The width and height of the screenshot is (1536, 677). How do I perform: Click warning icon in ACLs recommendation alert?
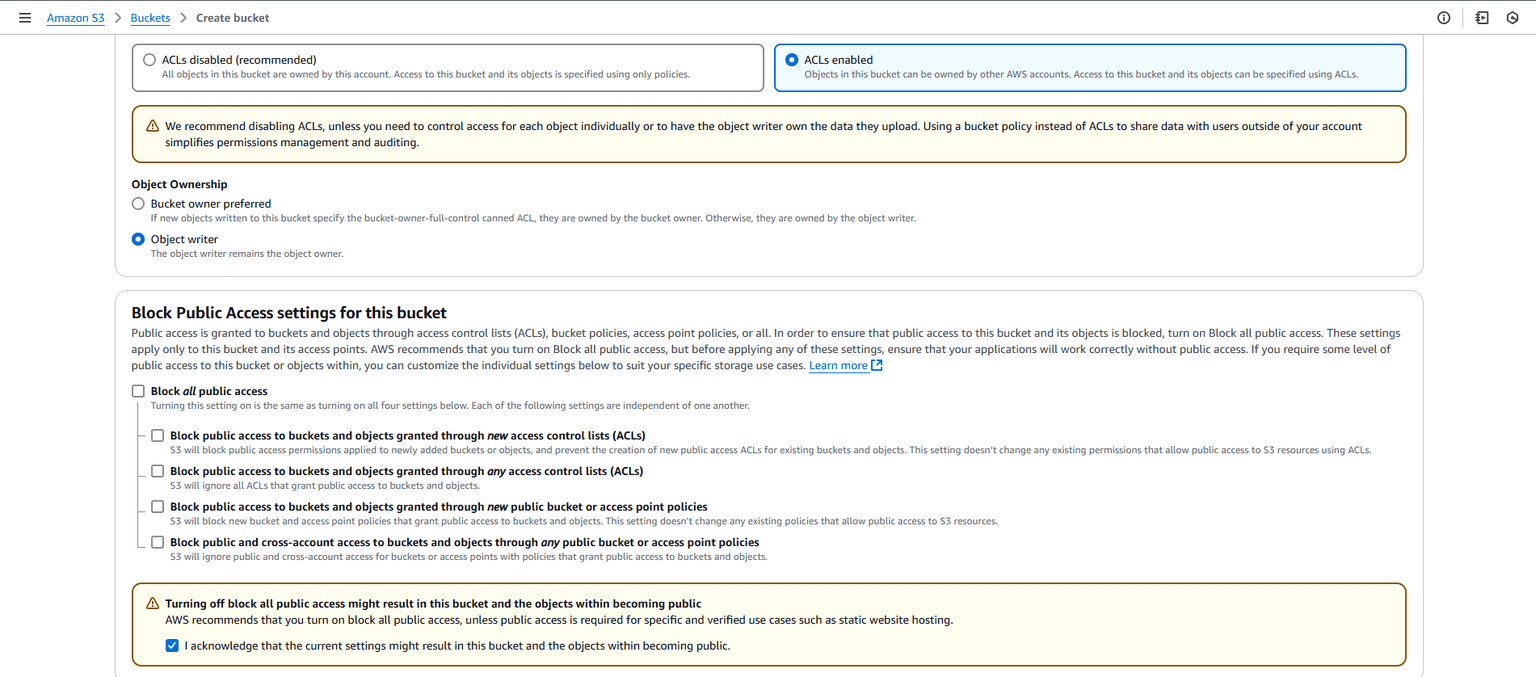[x=152, y=127]
